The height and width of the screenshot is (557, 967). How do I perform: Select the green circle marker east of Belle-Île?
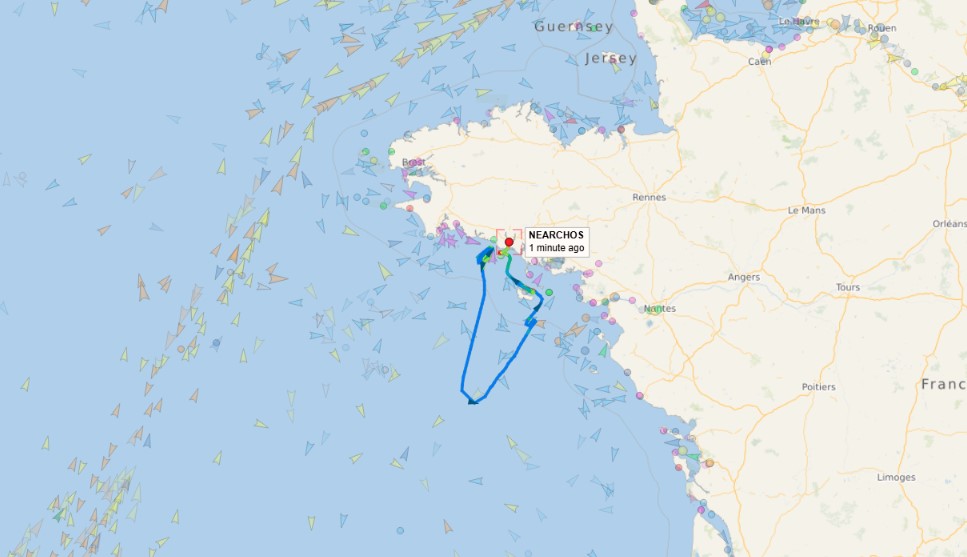click(x=549, y=292)
